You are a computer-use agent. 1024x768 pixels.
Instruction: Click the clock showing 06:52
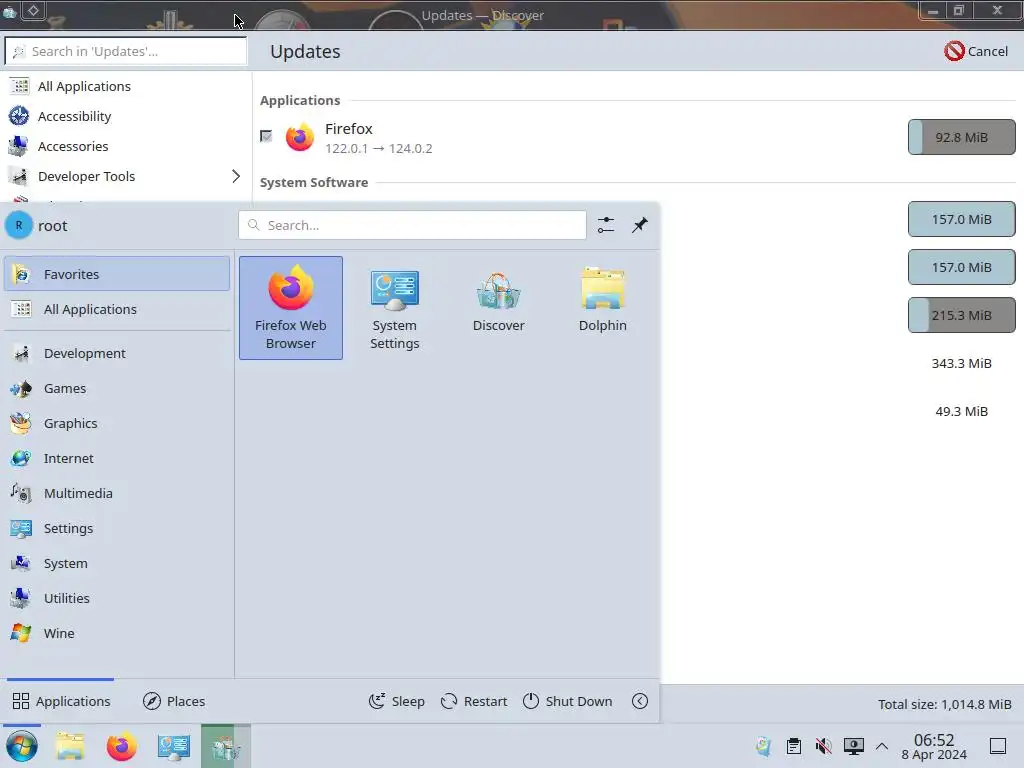click(x=934, y=746)
